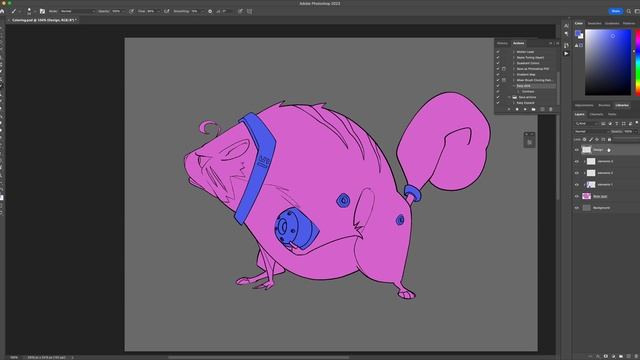Screen dimensions: 640x360
Task: Delete the selected action with trash icon
Action: click(x=551, y=109)
